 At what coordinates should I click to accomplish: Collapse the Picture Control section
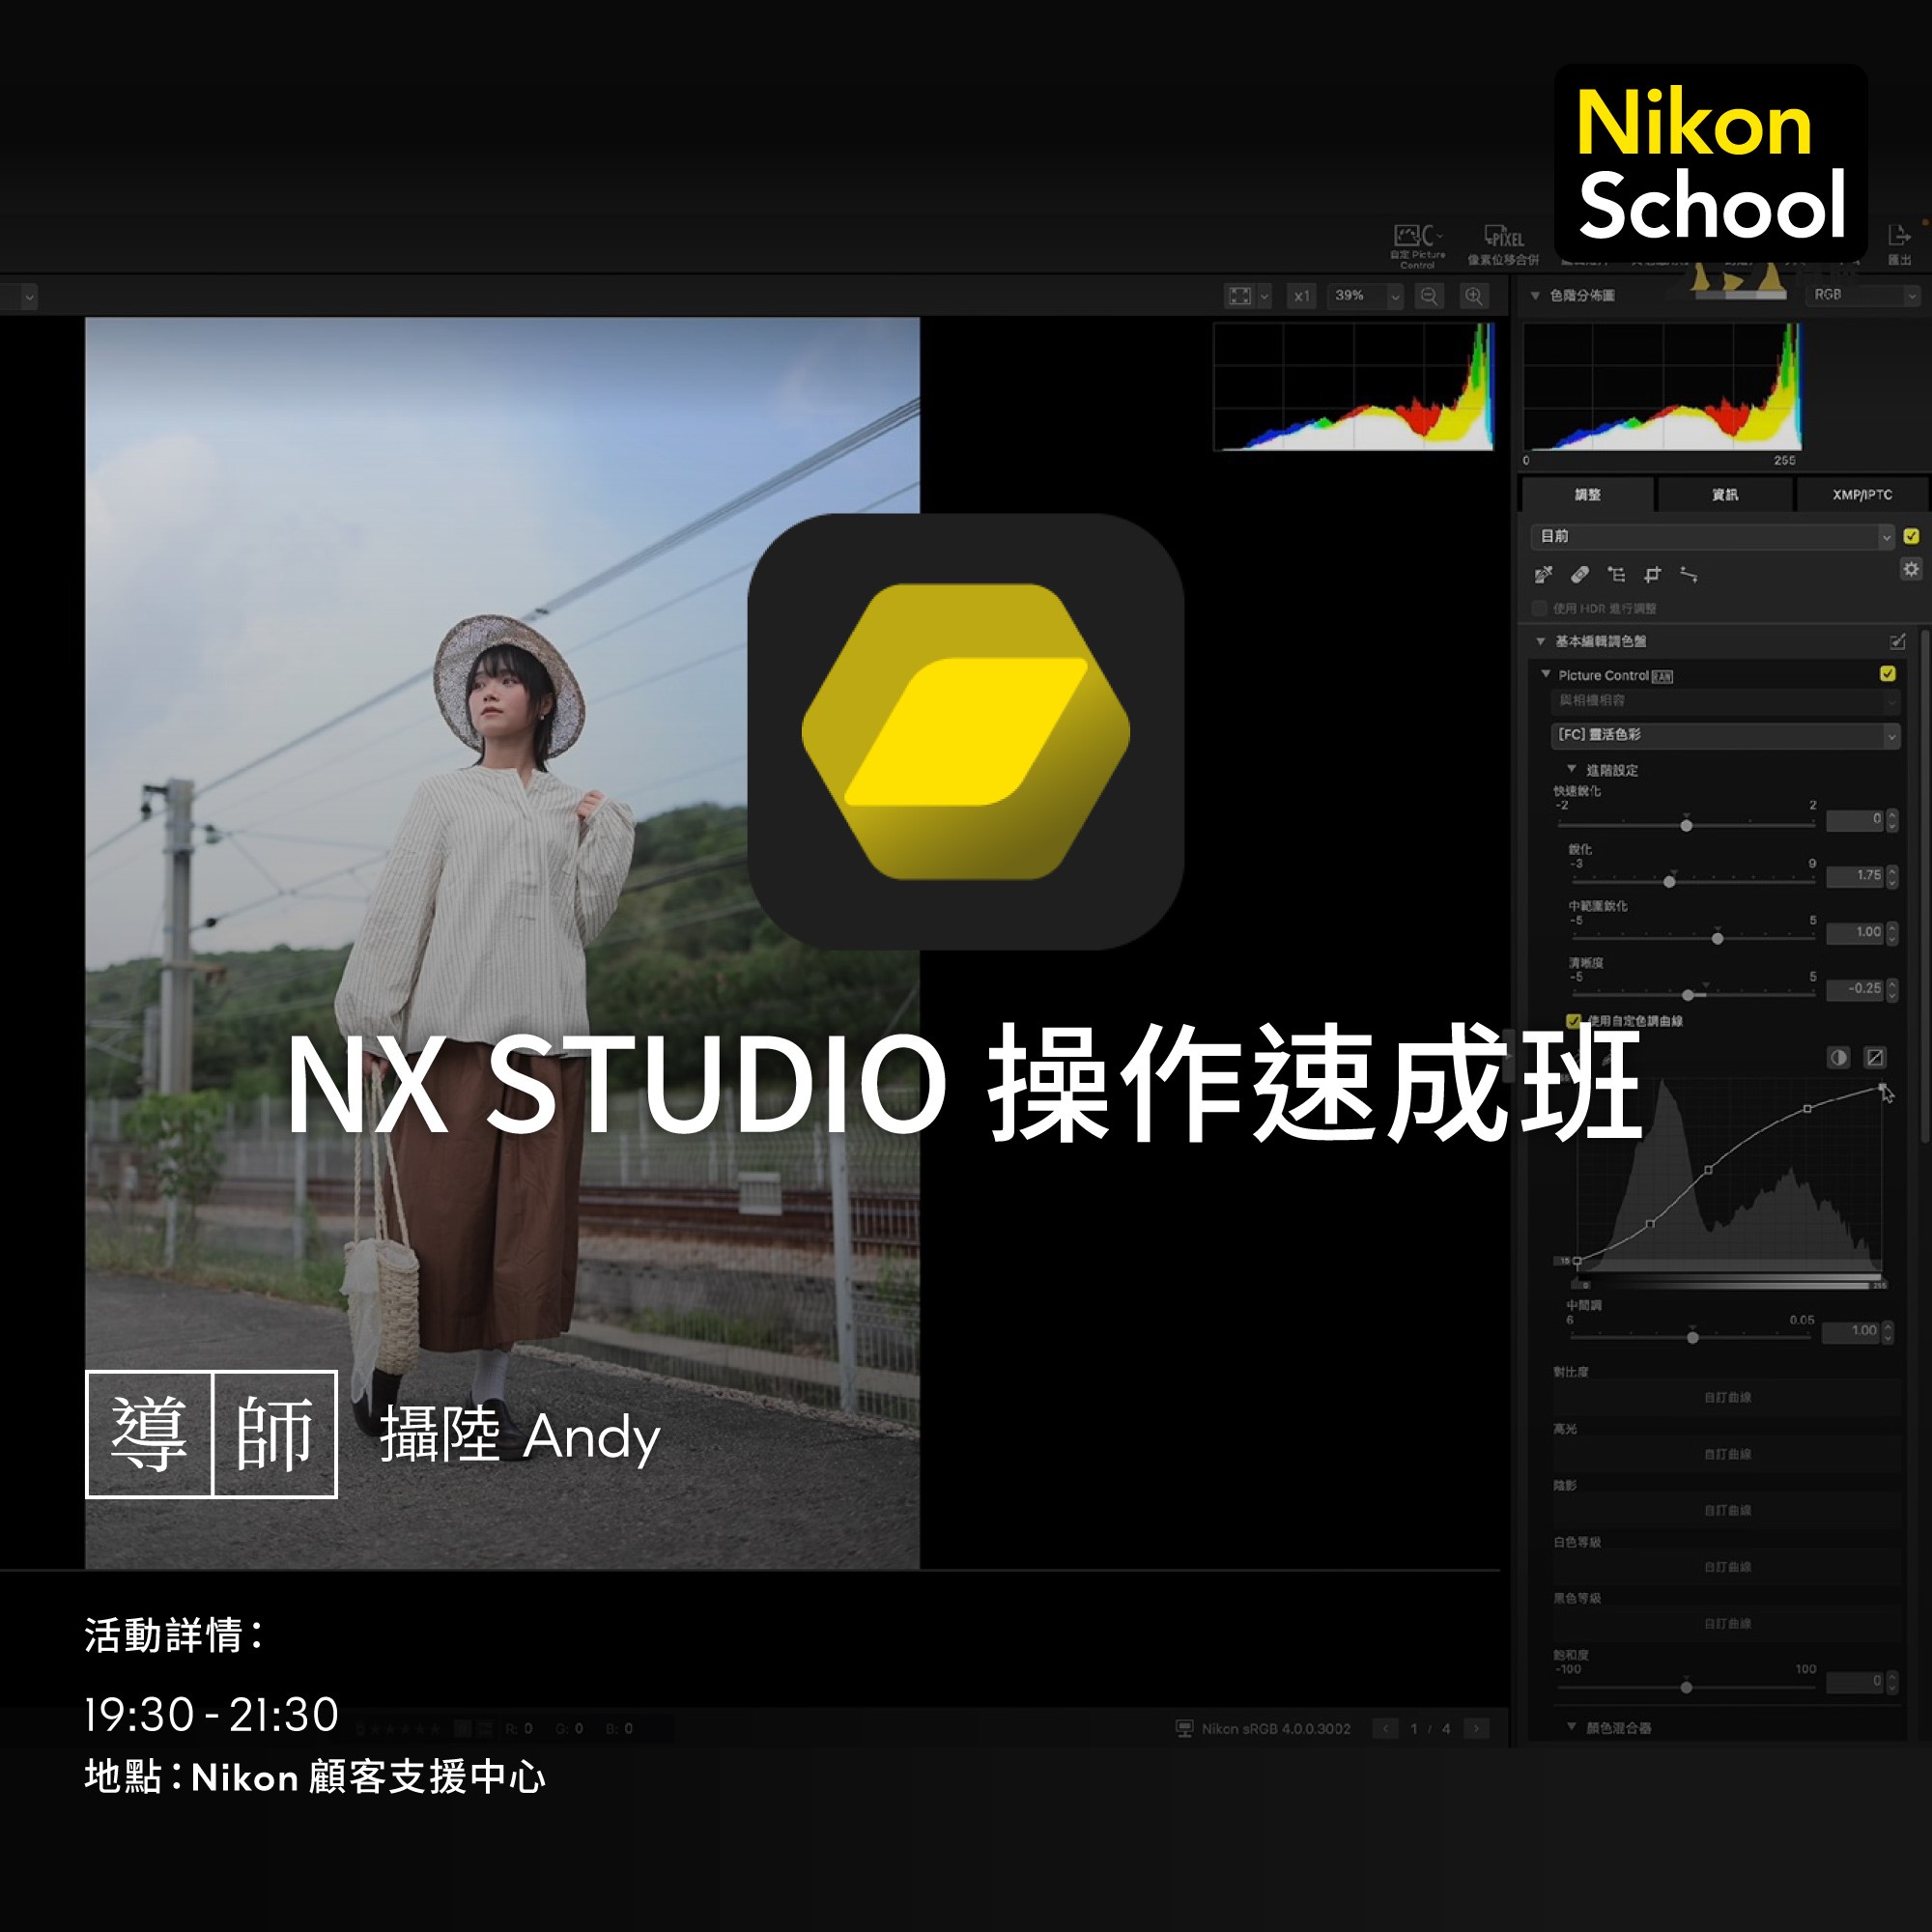point(1546,674)
